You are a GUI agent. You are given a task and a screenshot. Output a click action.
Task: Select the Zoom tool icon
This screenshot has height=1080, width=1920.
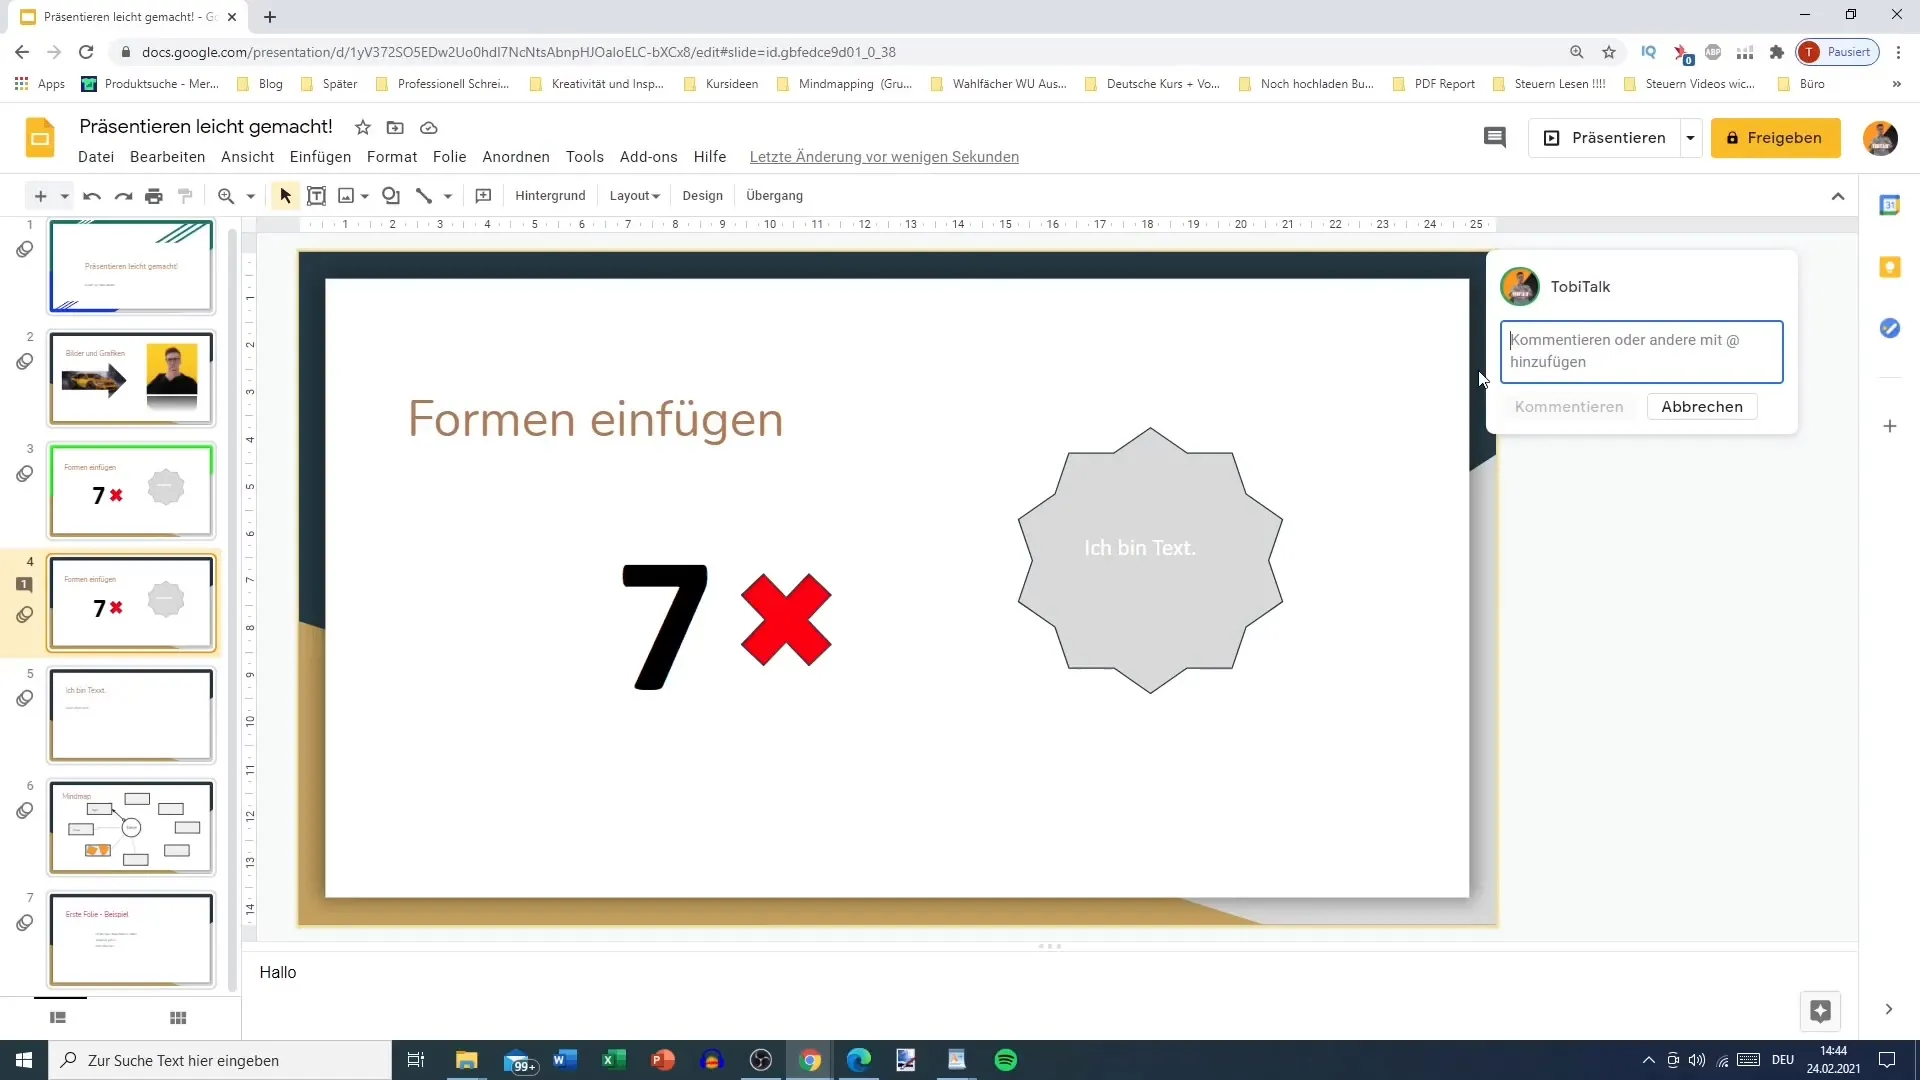tap(224, 195)
